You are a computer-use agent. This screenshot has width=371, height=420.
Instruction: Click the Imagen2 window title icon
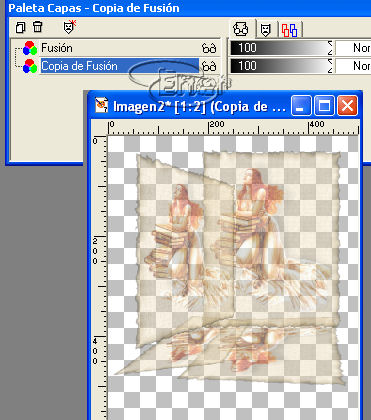[x=102, y=106]
